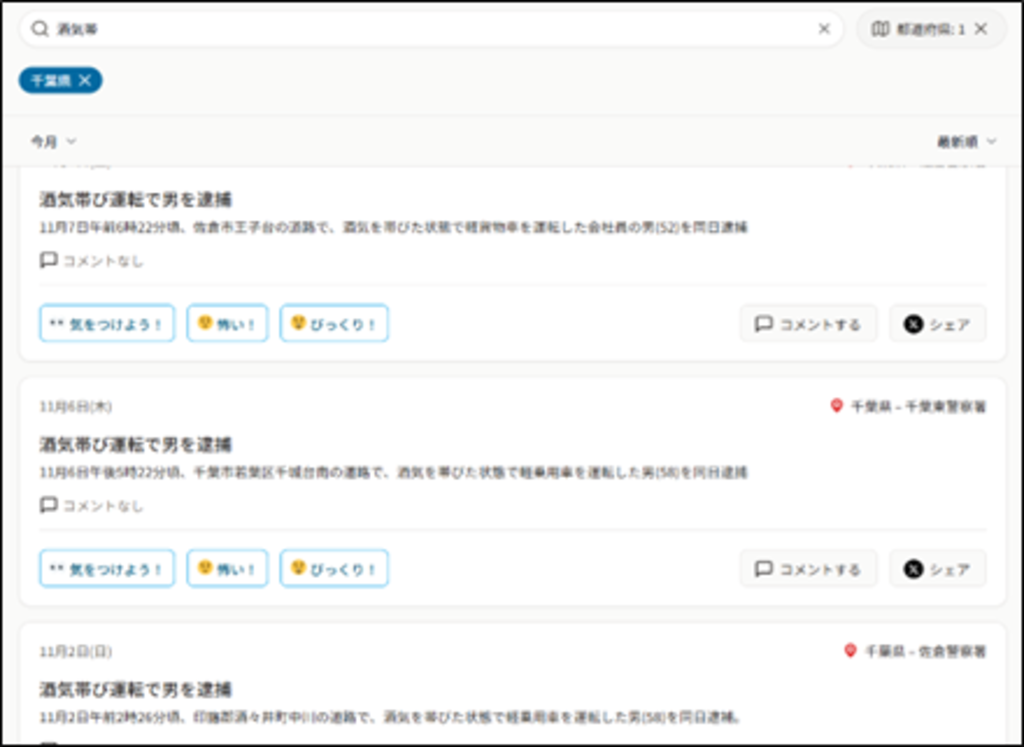
Task: Toggle 怖い！ reaction on first post
Action: pos(227,324)
